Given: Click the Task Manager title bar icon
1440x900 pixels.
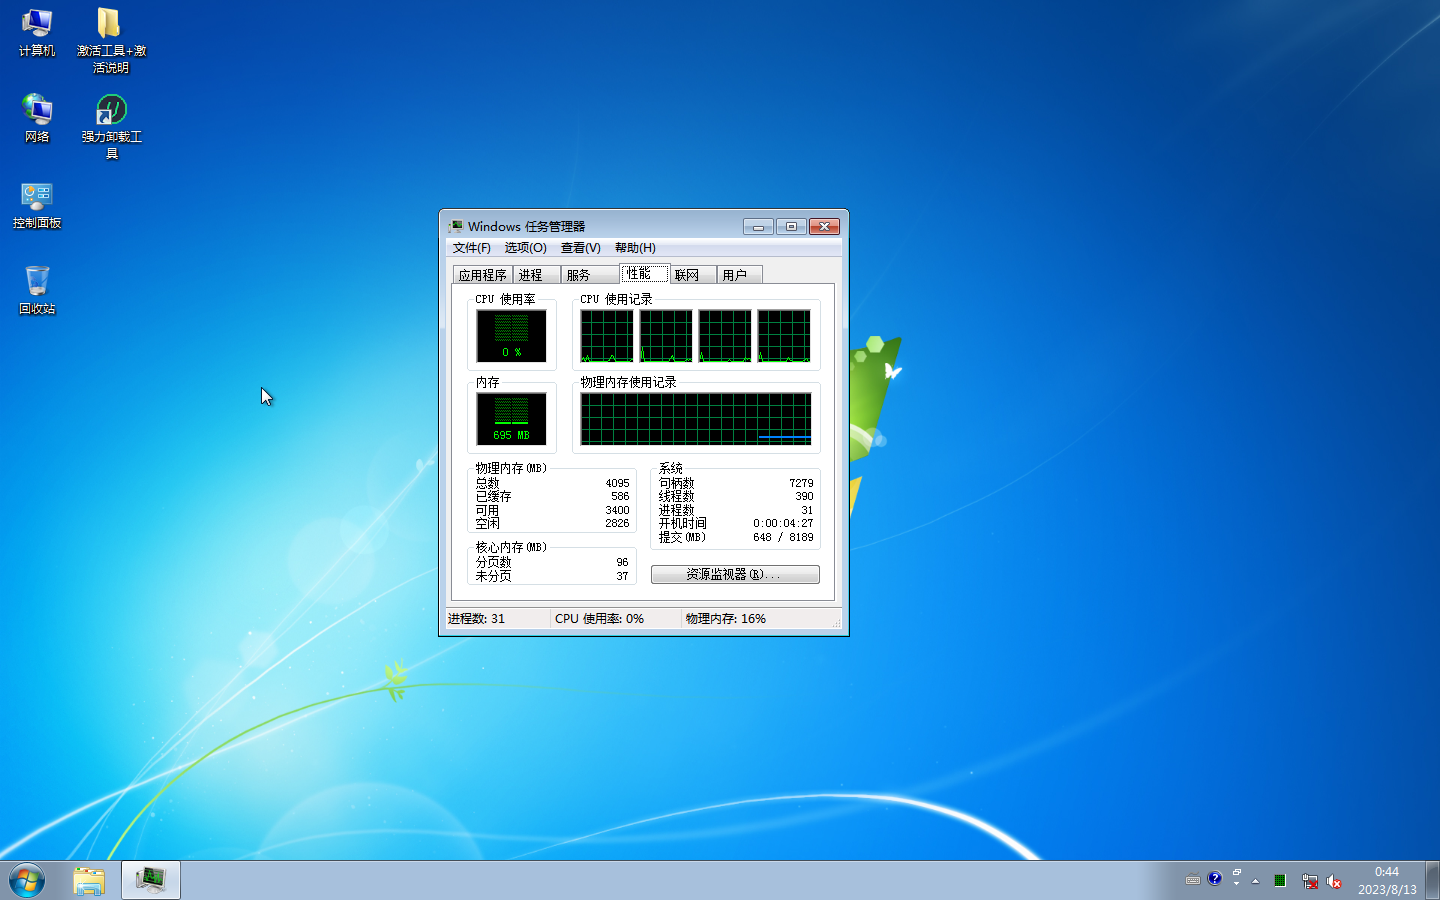Looking at the screenshot, I should 455,226.
